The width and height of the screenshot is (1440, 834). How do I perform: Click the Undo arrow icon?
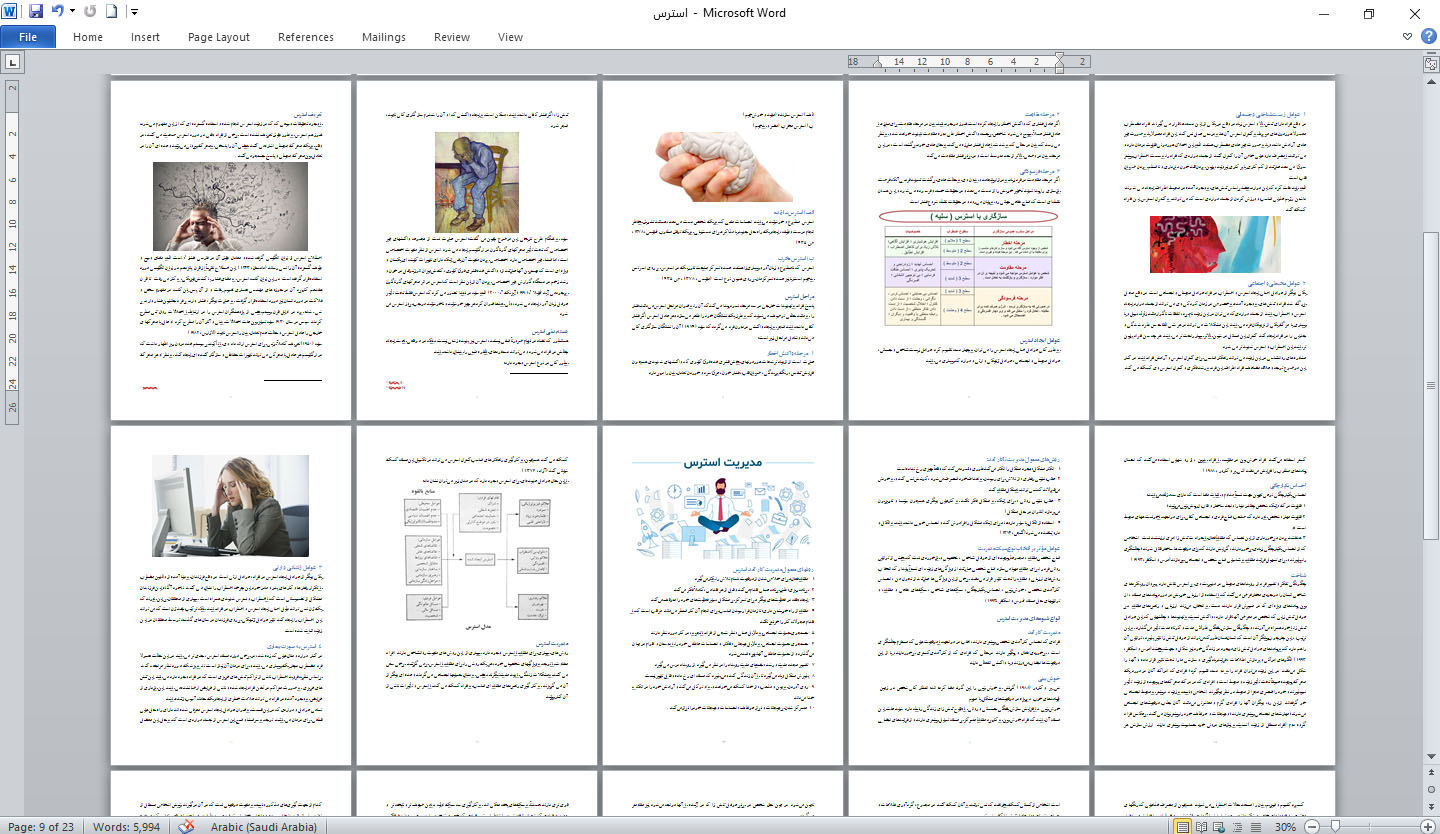pyautogui.click(x=58, y=12)
